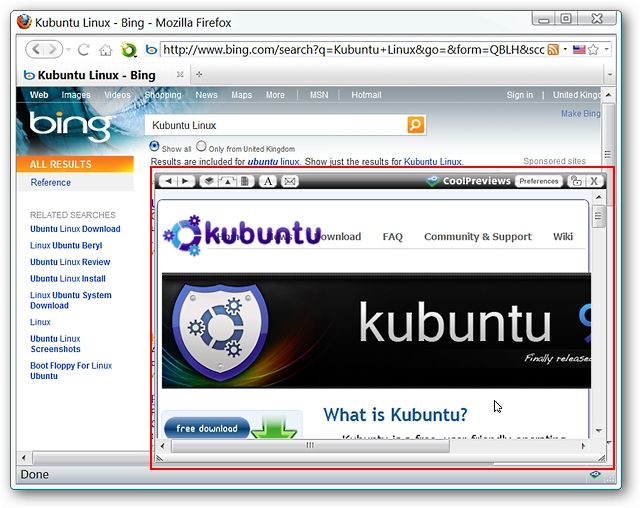Add preview to CoolPreviews stack icon
640x508 pixels.
click(x=209, y=181)
